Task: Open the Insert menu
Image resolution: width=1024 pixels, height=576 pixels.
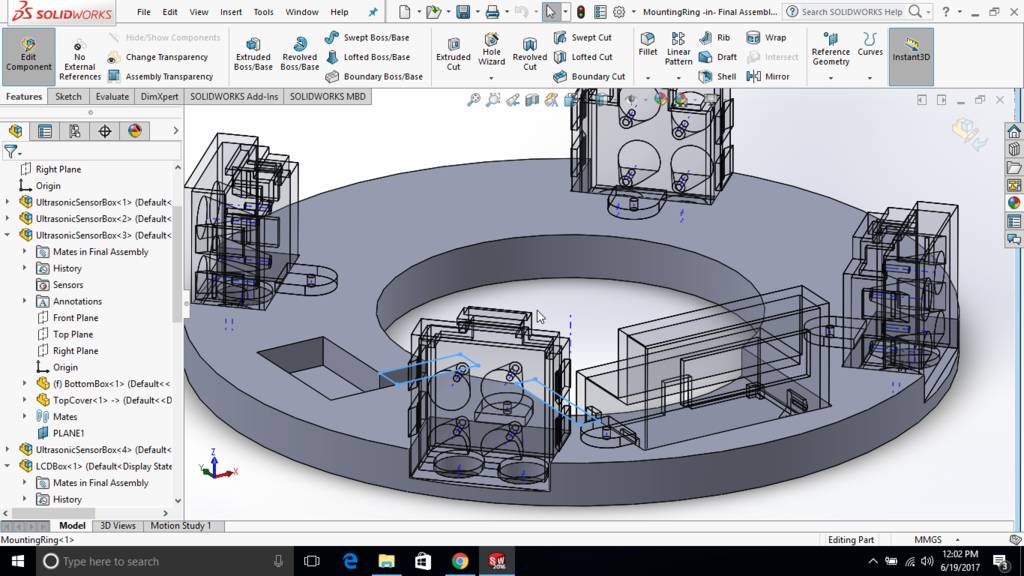Action: tap(231, 12)
